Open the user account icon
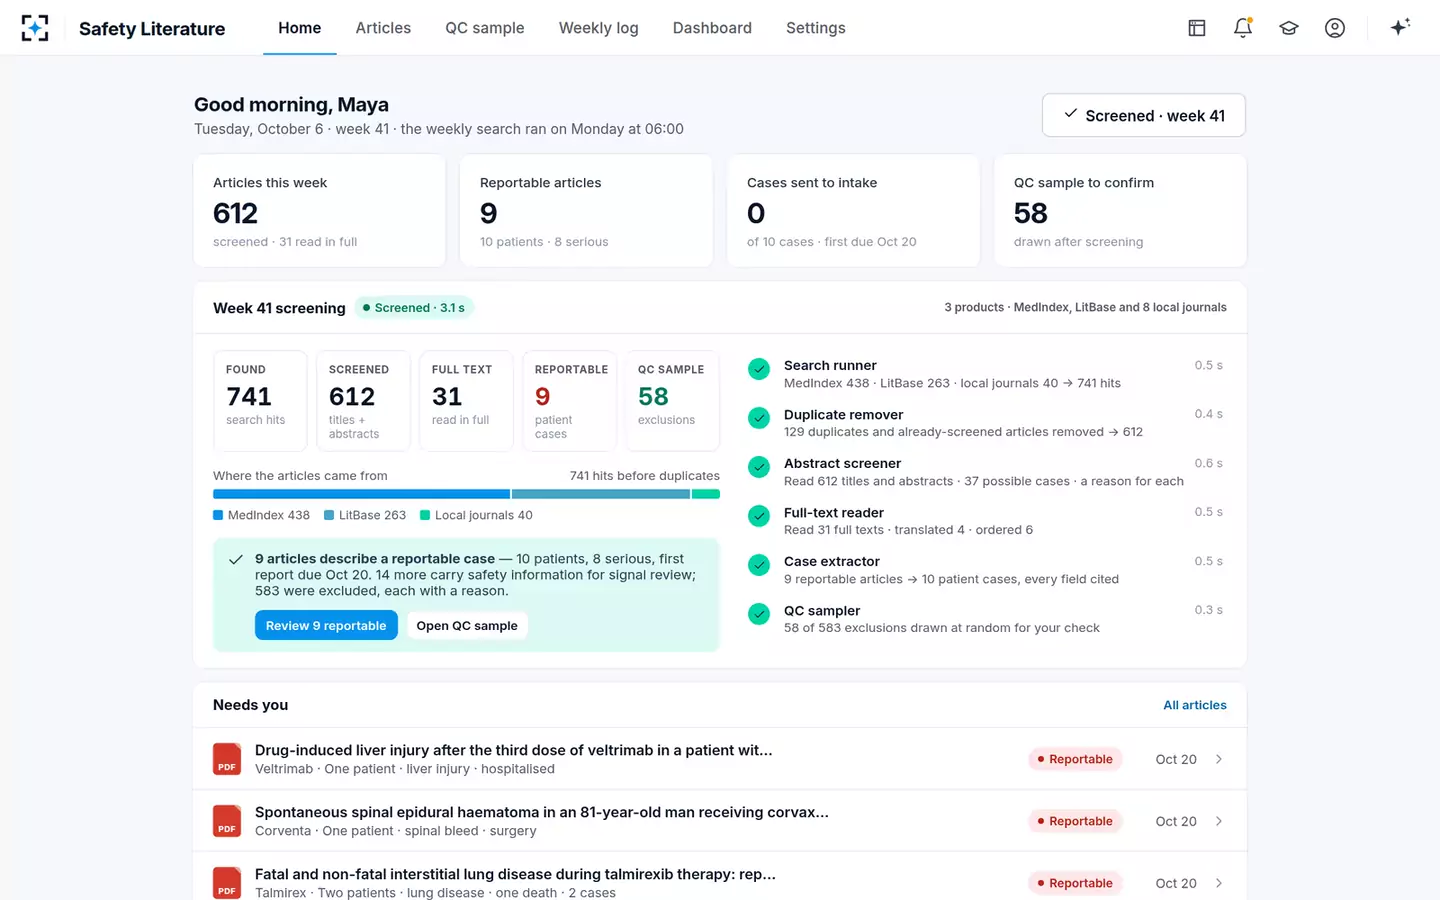This screenshot has width=1440, height=900. point(1335,28)
